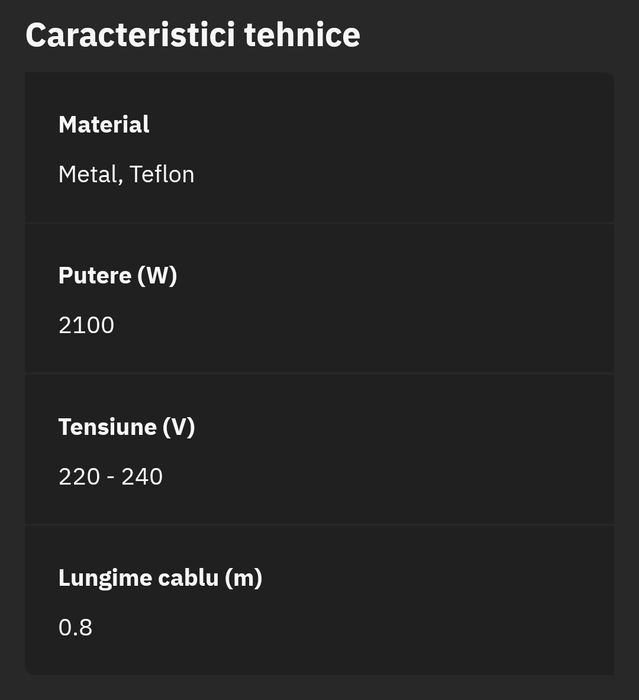Screen dimensions: 639x700
Task: Select the Tensiune (V) label
Action: click(x=126, y=427)
